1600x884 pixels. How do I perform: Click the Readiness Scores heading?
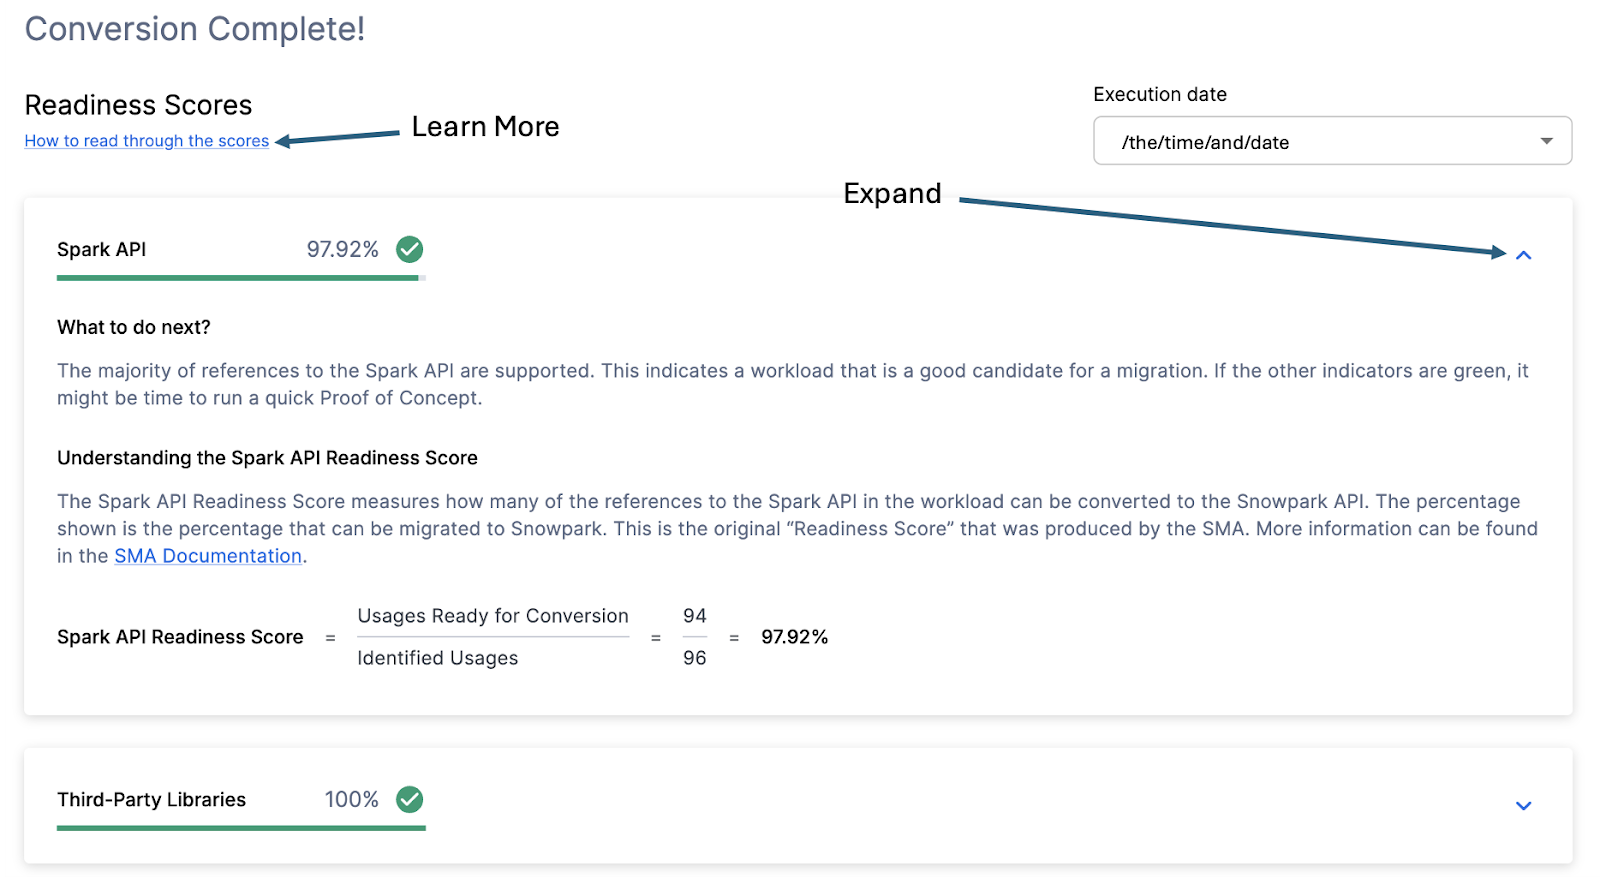(x=138, y=105)
